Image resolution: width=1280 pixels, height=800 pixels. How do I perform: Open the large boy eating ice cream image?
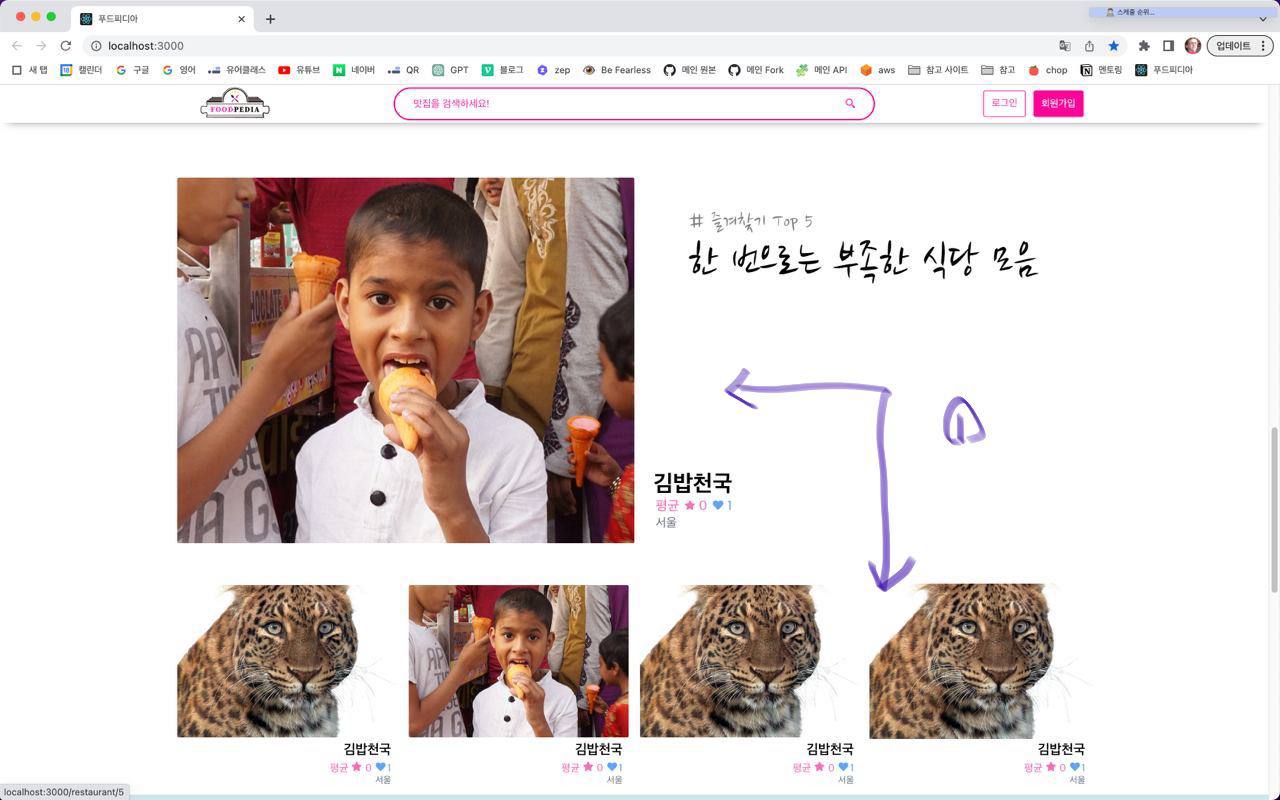coord(405,360)
